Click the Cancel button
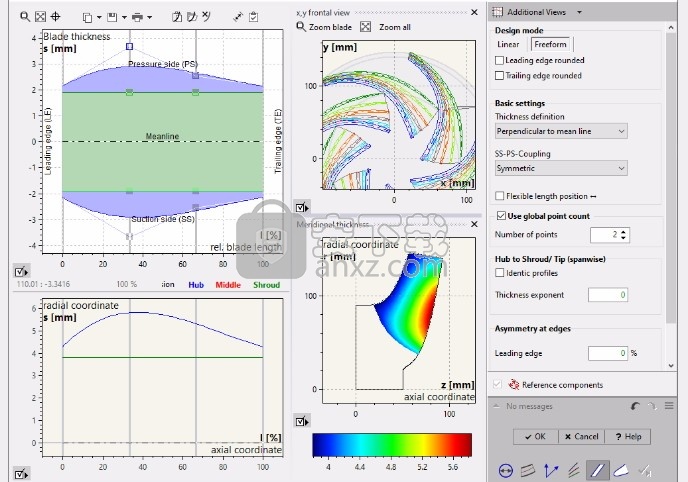The image size is (688, 482). point(581,436)
